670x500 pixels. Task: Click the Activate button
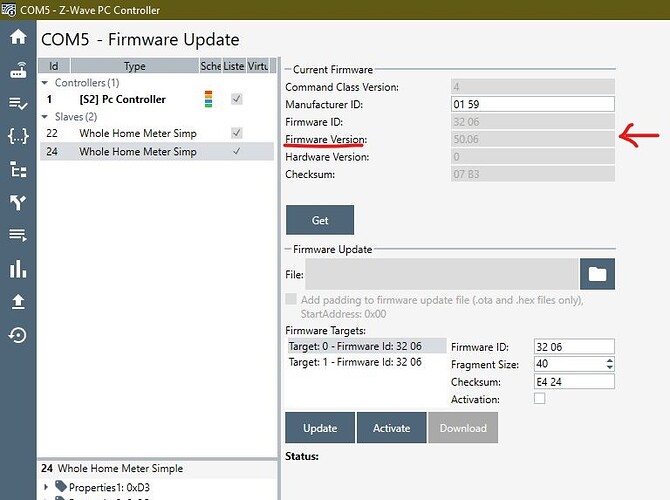point(391,428)
